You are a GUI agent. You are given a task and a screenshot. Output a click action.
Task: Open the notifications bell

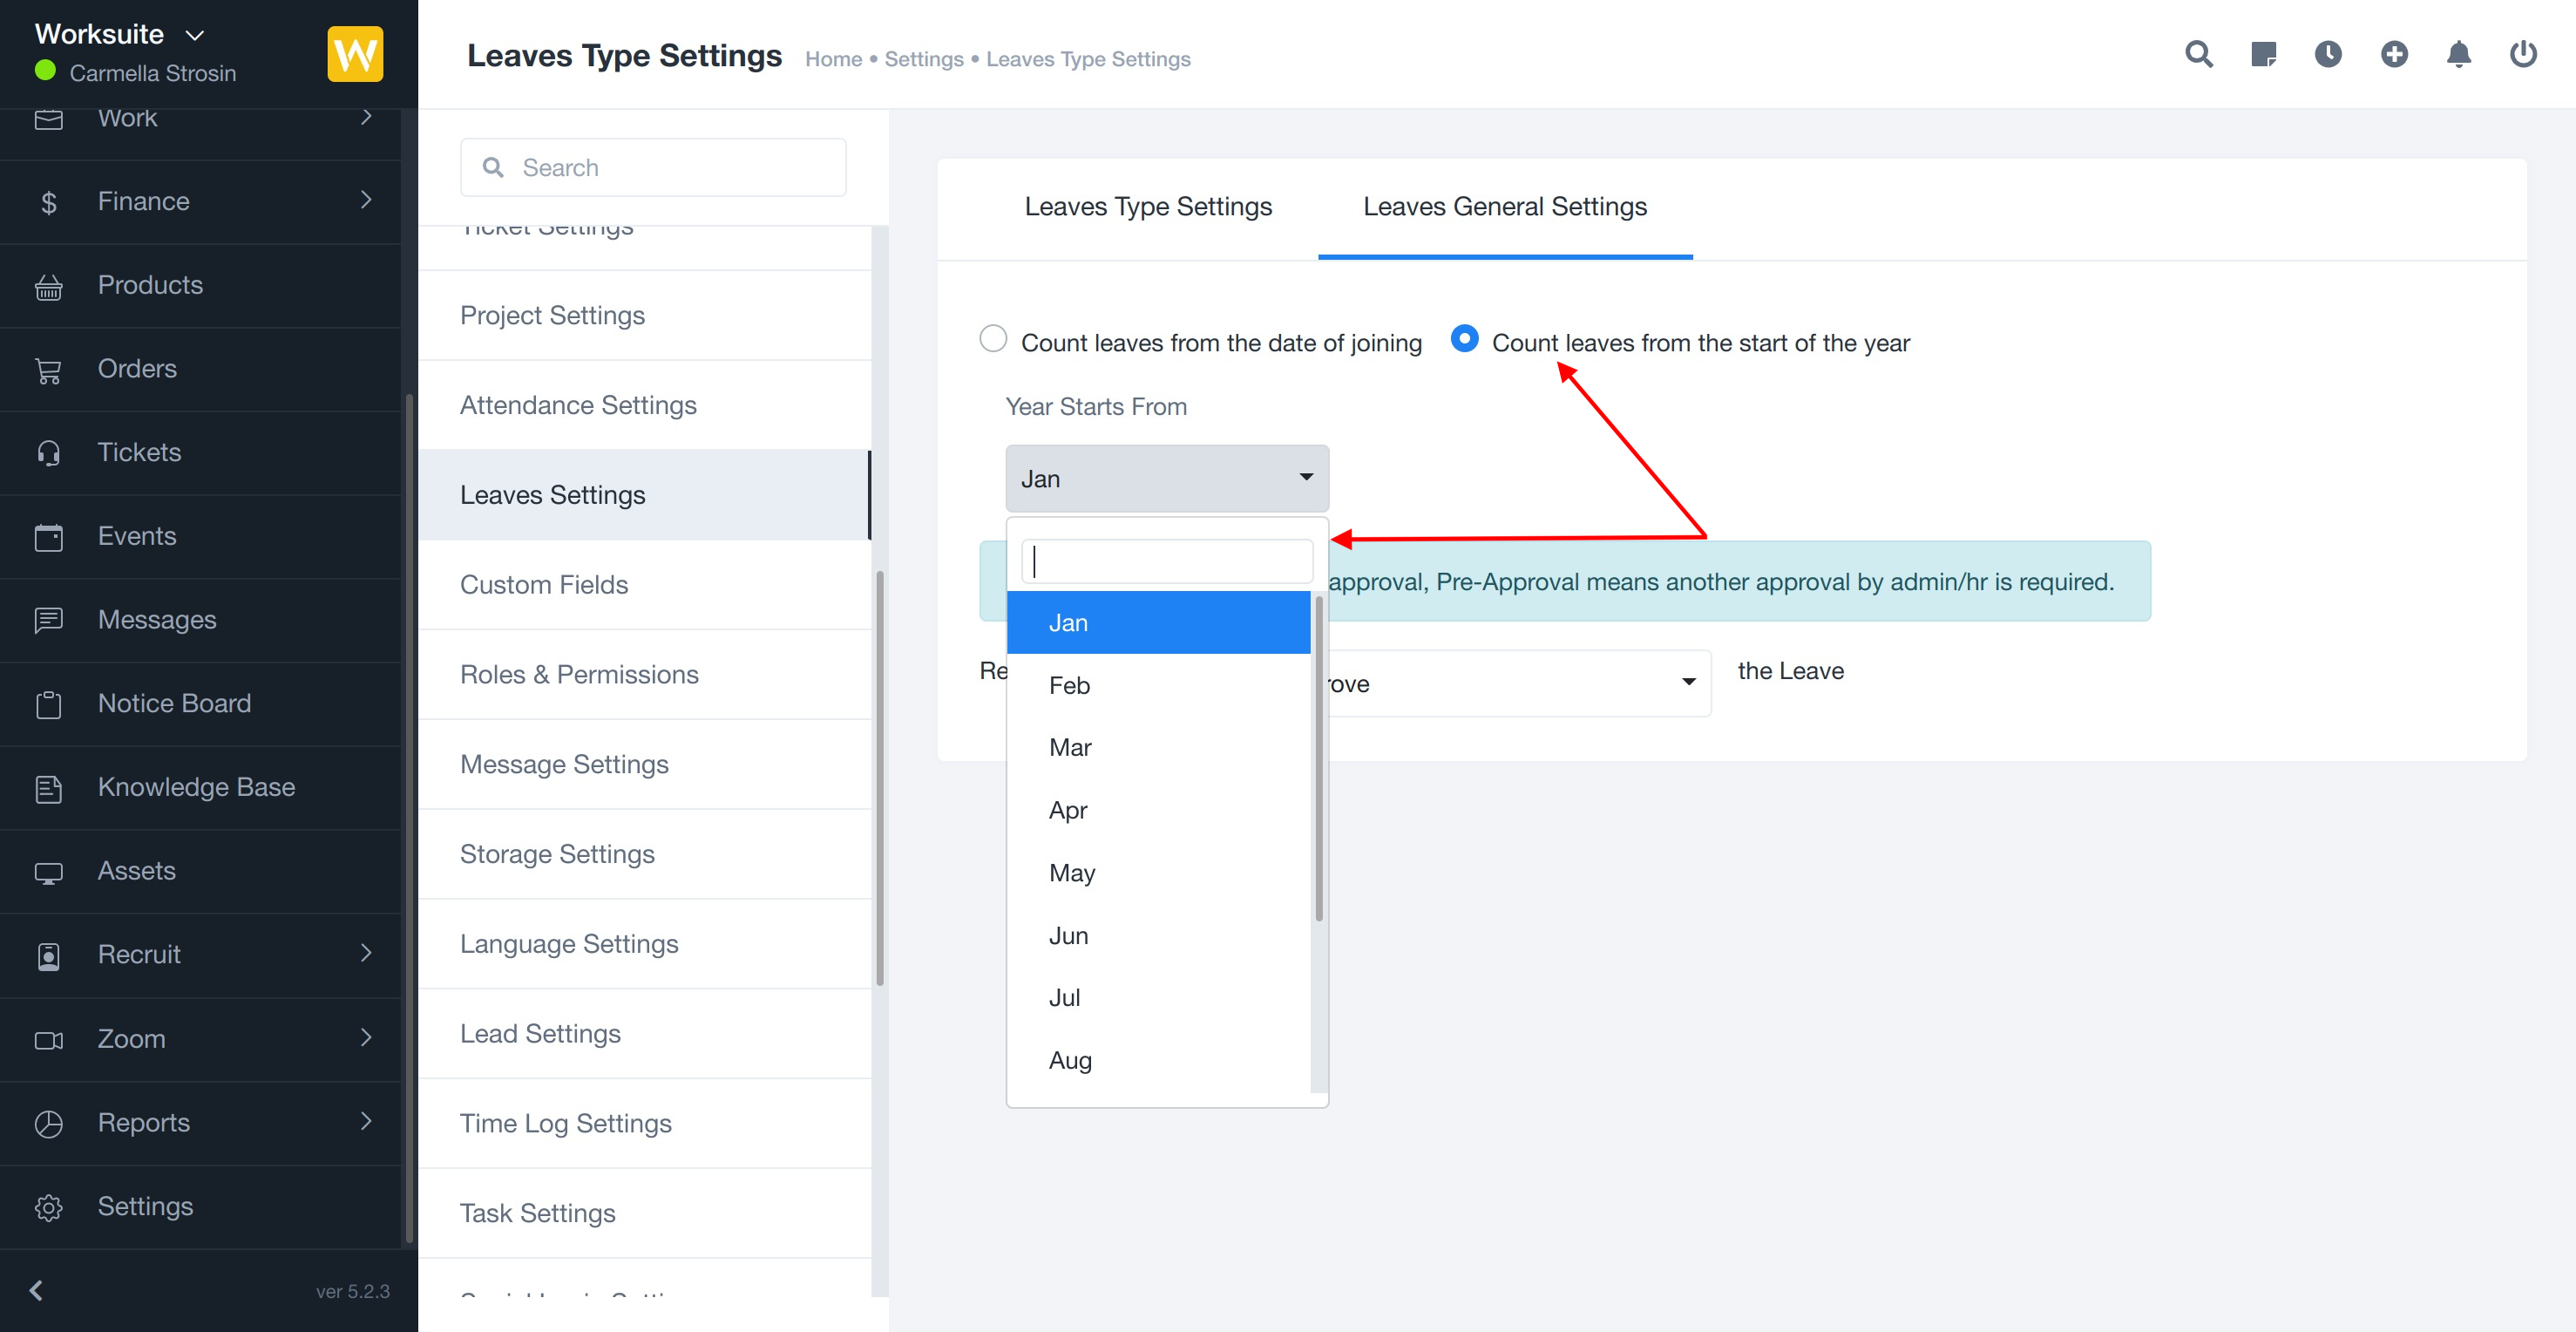(2458, 54)
